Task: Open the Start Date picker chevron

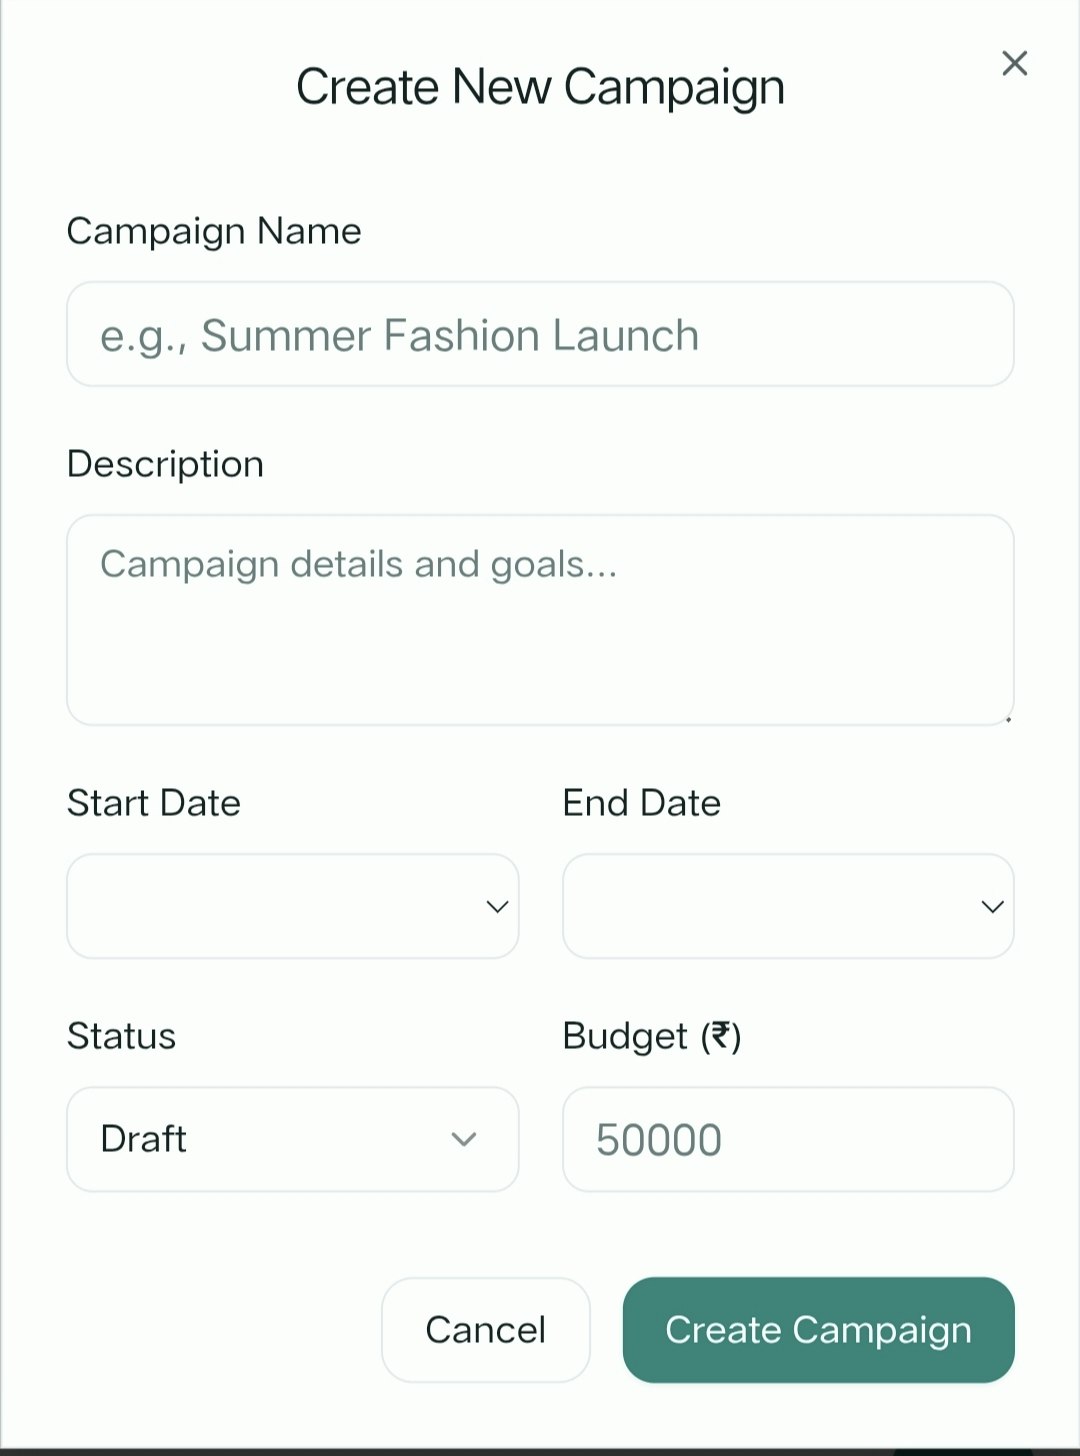Action: tap(496, 906)
